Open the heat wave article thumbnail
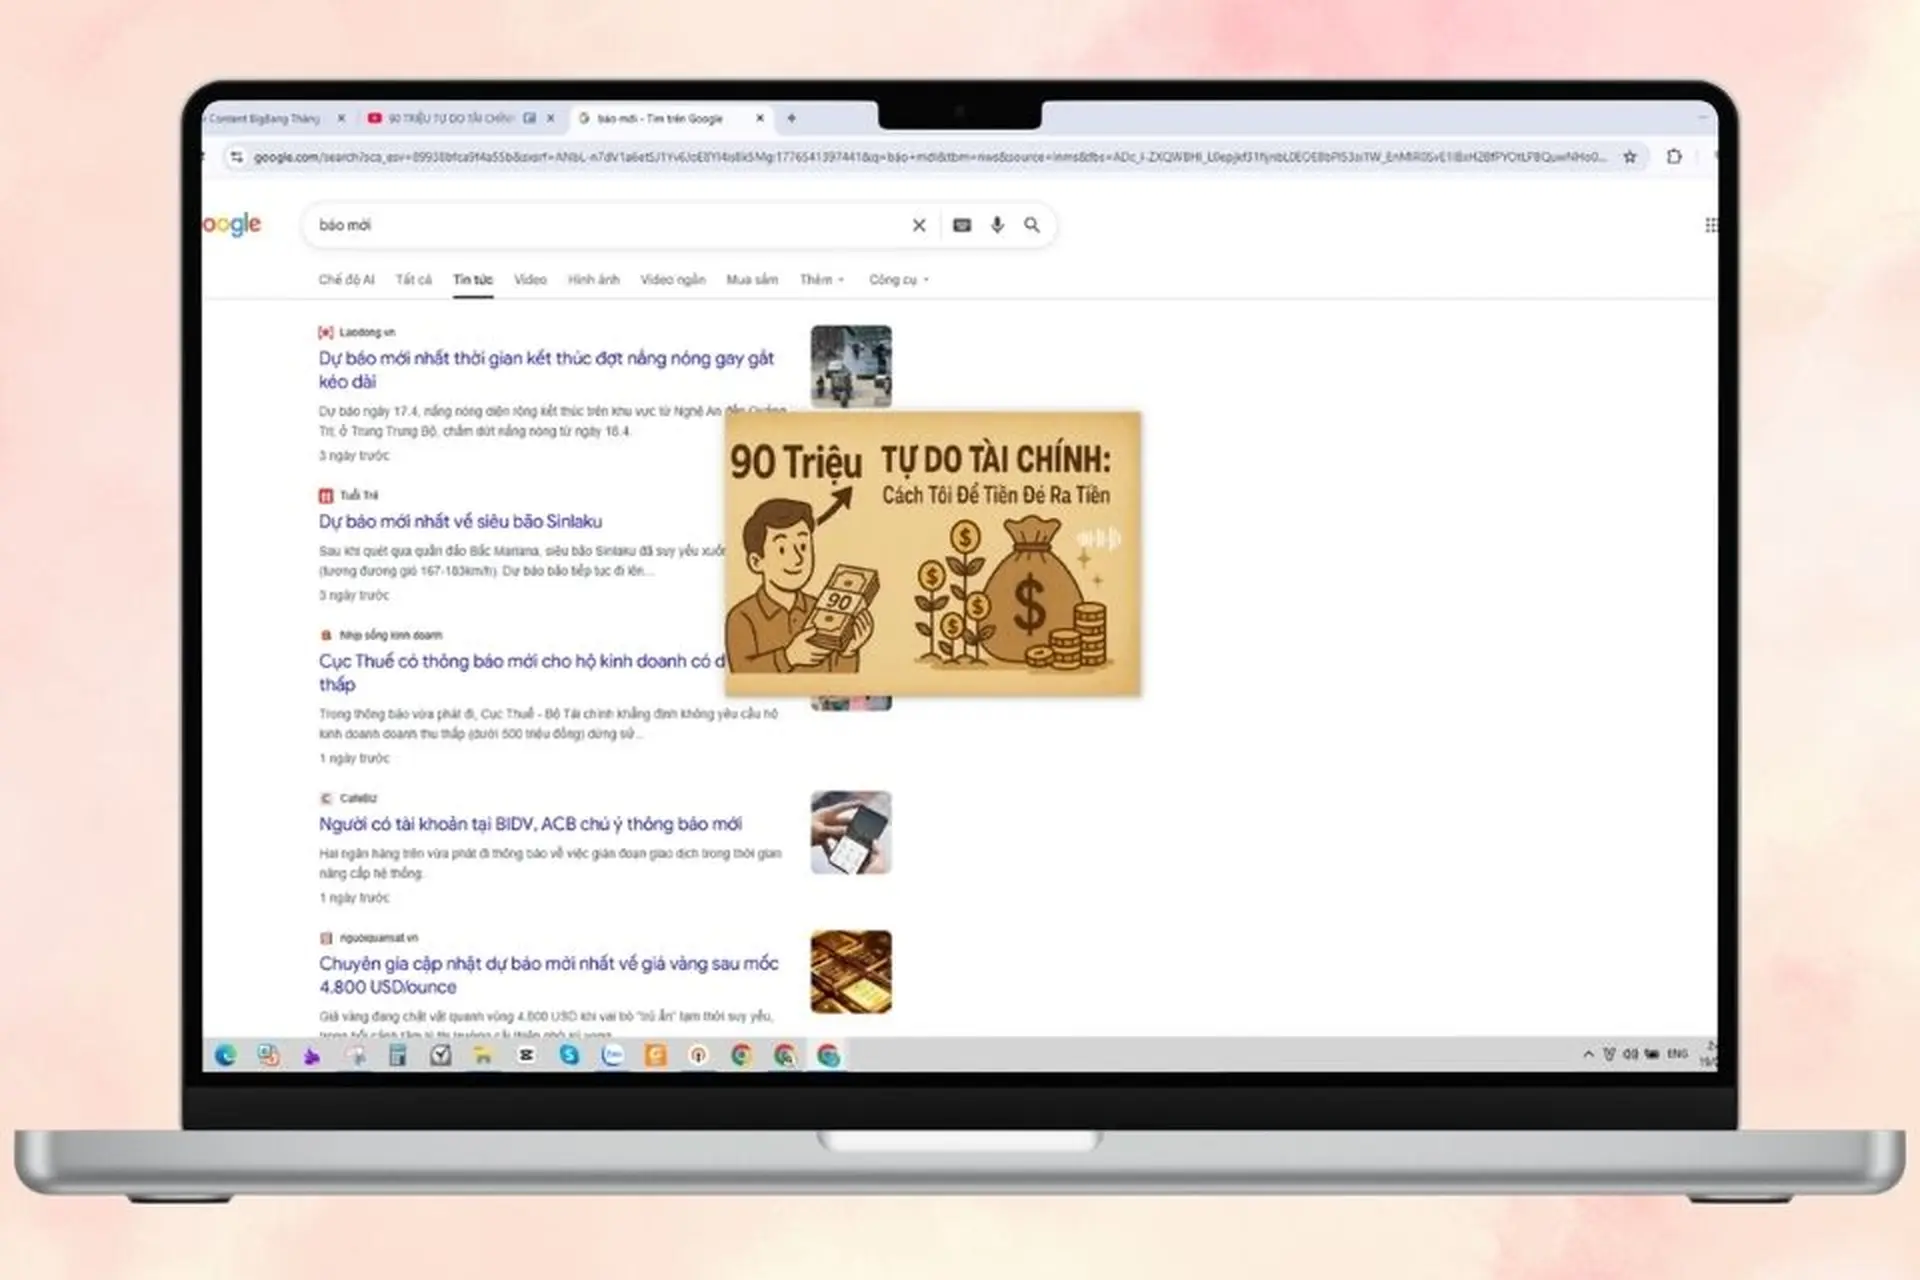Screen dimensions: 1920x1280 851,366
